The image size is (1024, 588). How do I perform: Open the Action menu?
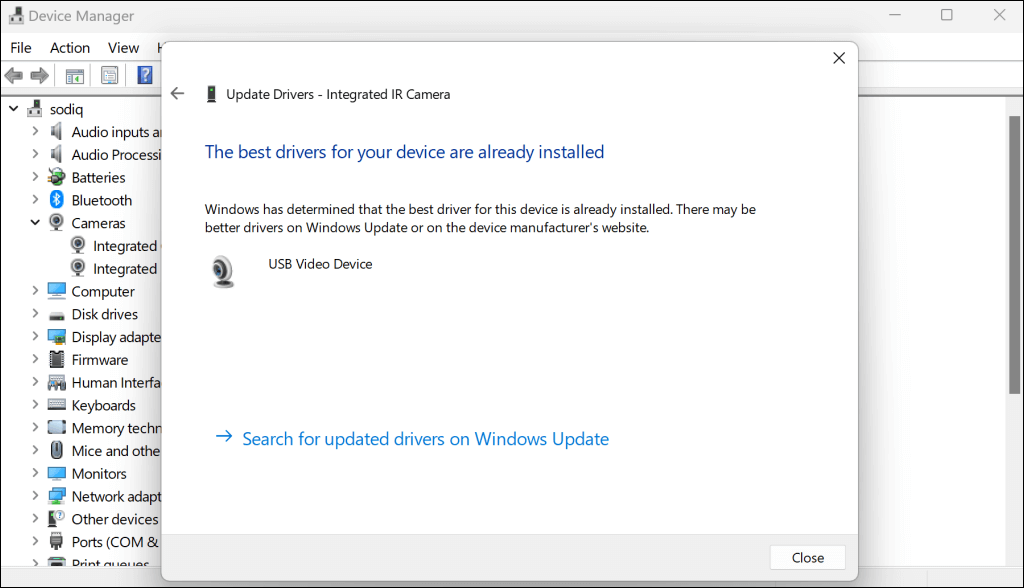click(70, 48)
